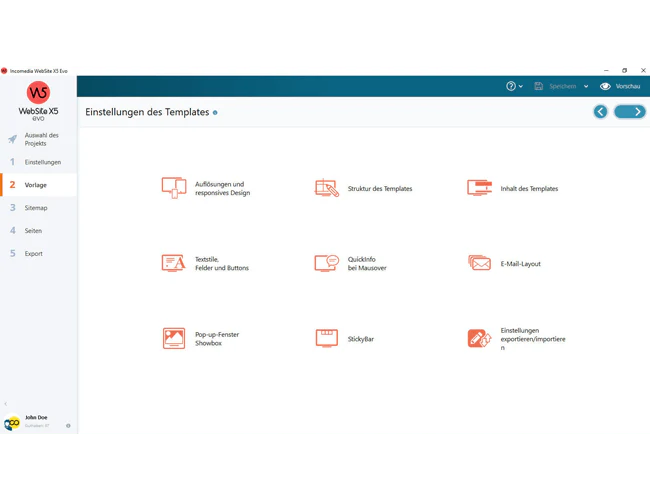Open the Pop-up-Fenster Showbox icon
The image size is (650, 500).
(x=174, y=338)
